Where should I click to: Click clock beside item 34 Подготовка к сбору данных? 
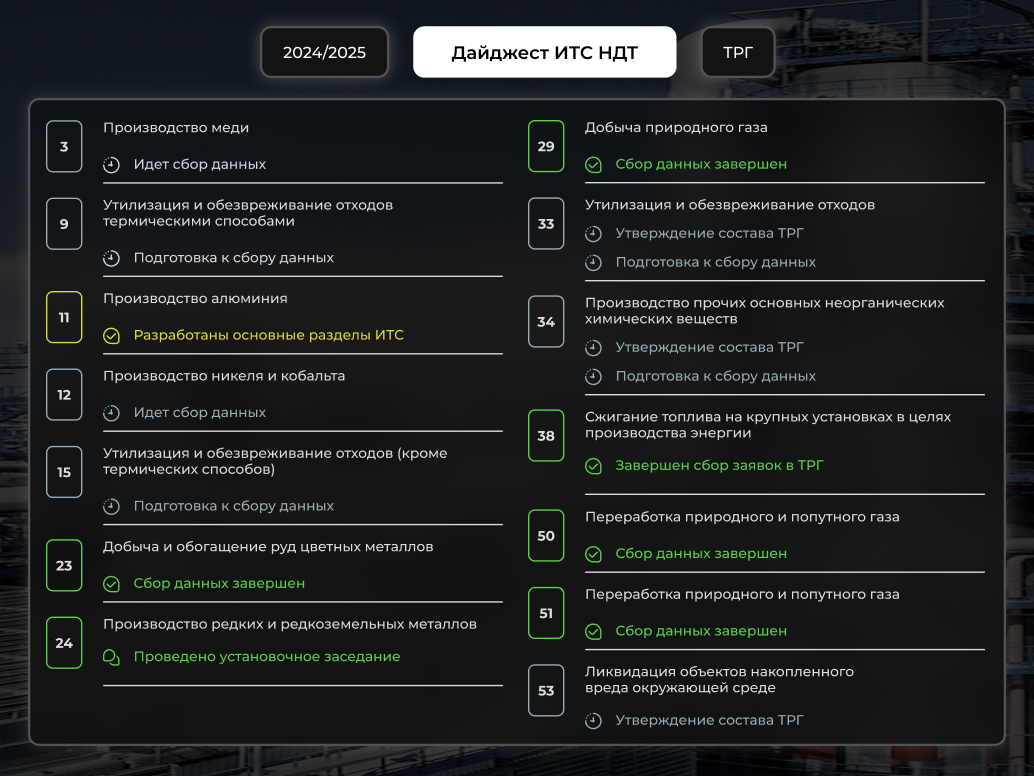[x=593, y=376]
